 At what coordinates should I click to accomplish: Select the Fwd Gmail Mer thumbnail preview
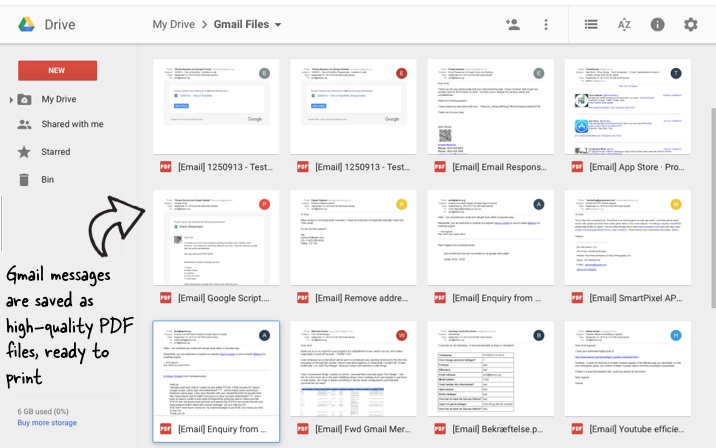353,369
